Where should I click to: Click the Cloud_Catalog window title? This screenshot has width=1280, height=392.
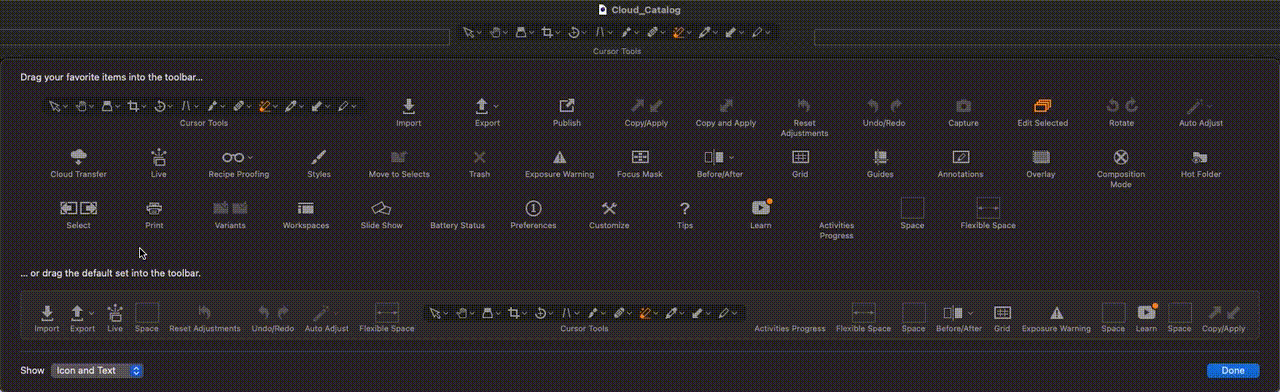[646, 9]
